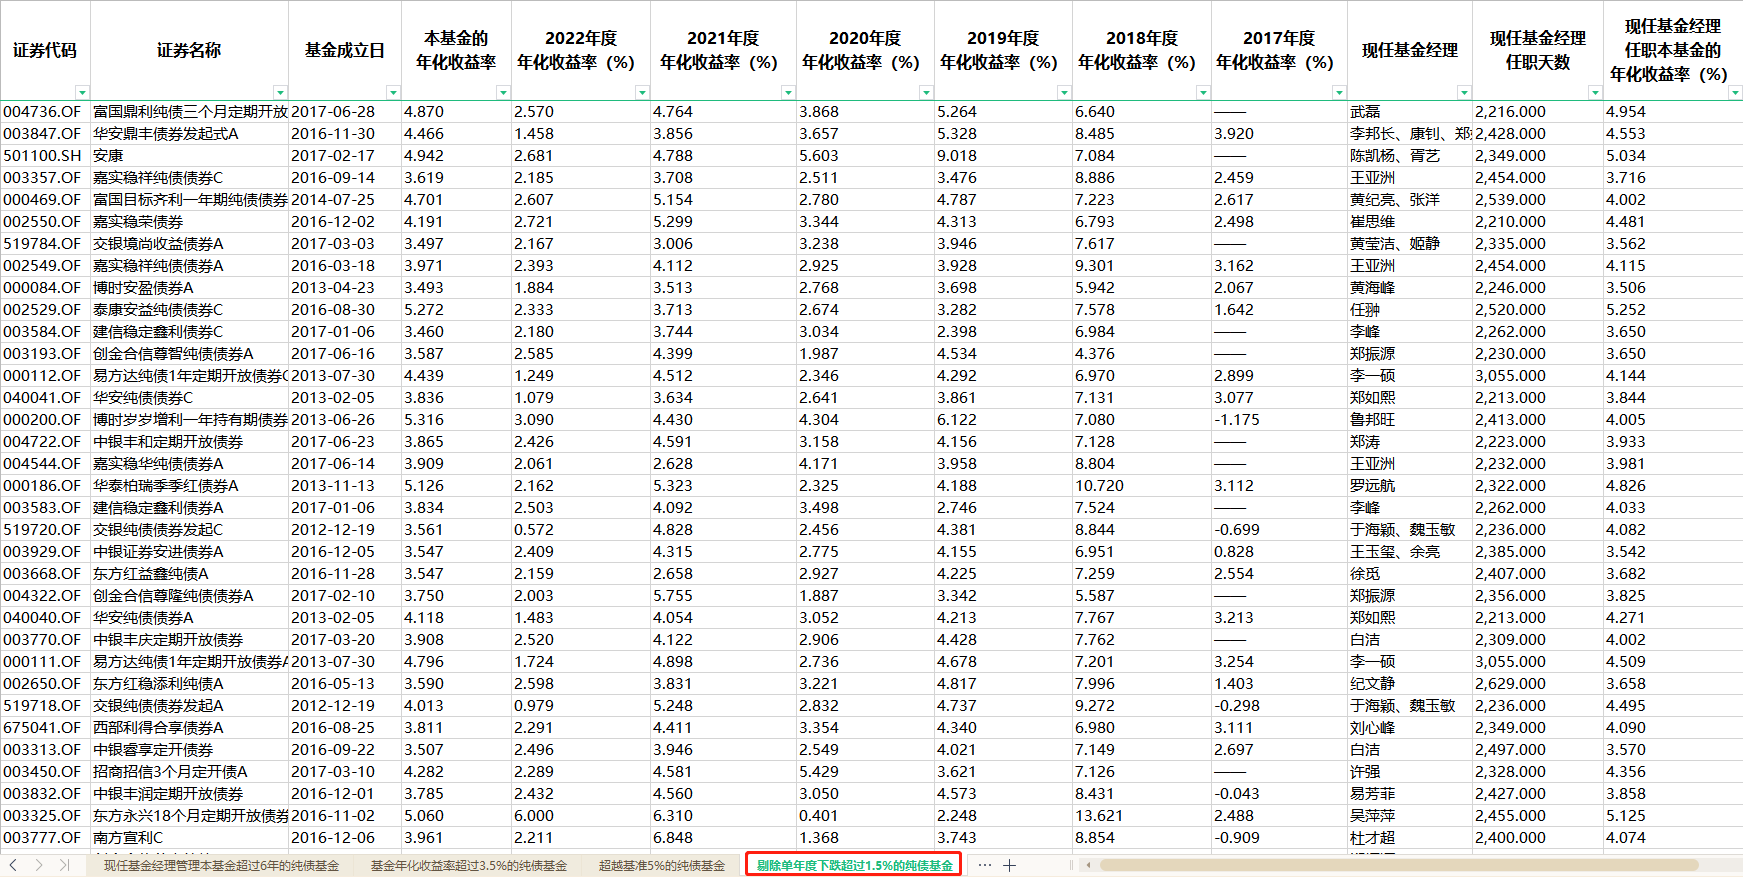Image resolution: width=1743 pixels, height=877 pixels.
Task: Open filter dropdown for 证券代码 column
Action: (x=82, y=93)
